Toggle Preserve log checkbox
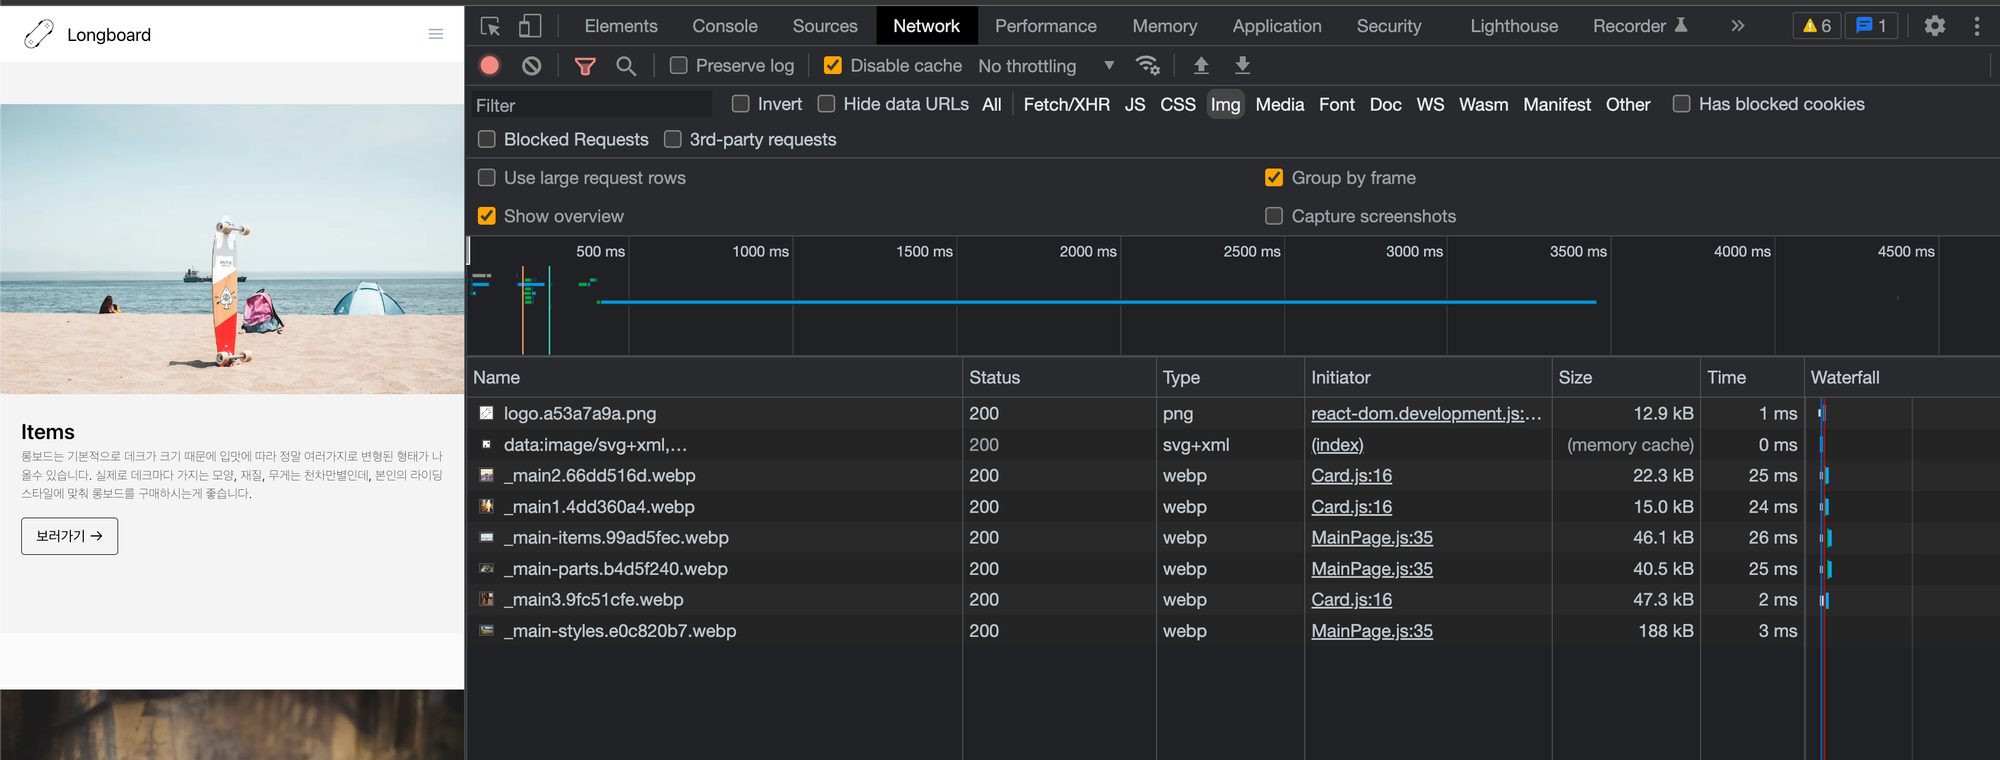The width and height of the screenshot is (2000, 760). (679, 65)
